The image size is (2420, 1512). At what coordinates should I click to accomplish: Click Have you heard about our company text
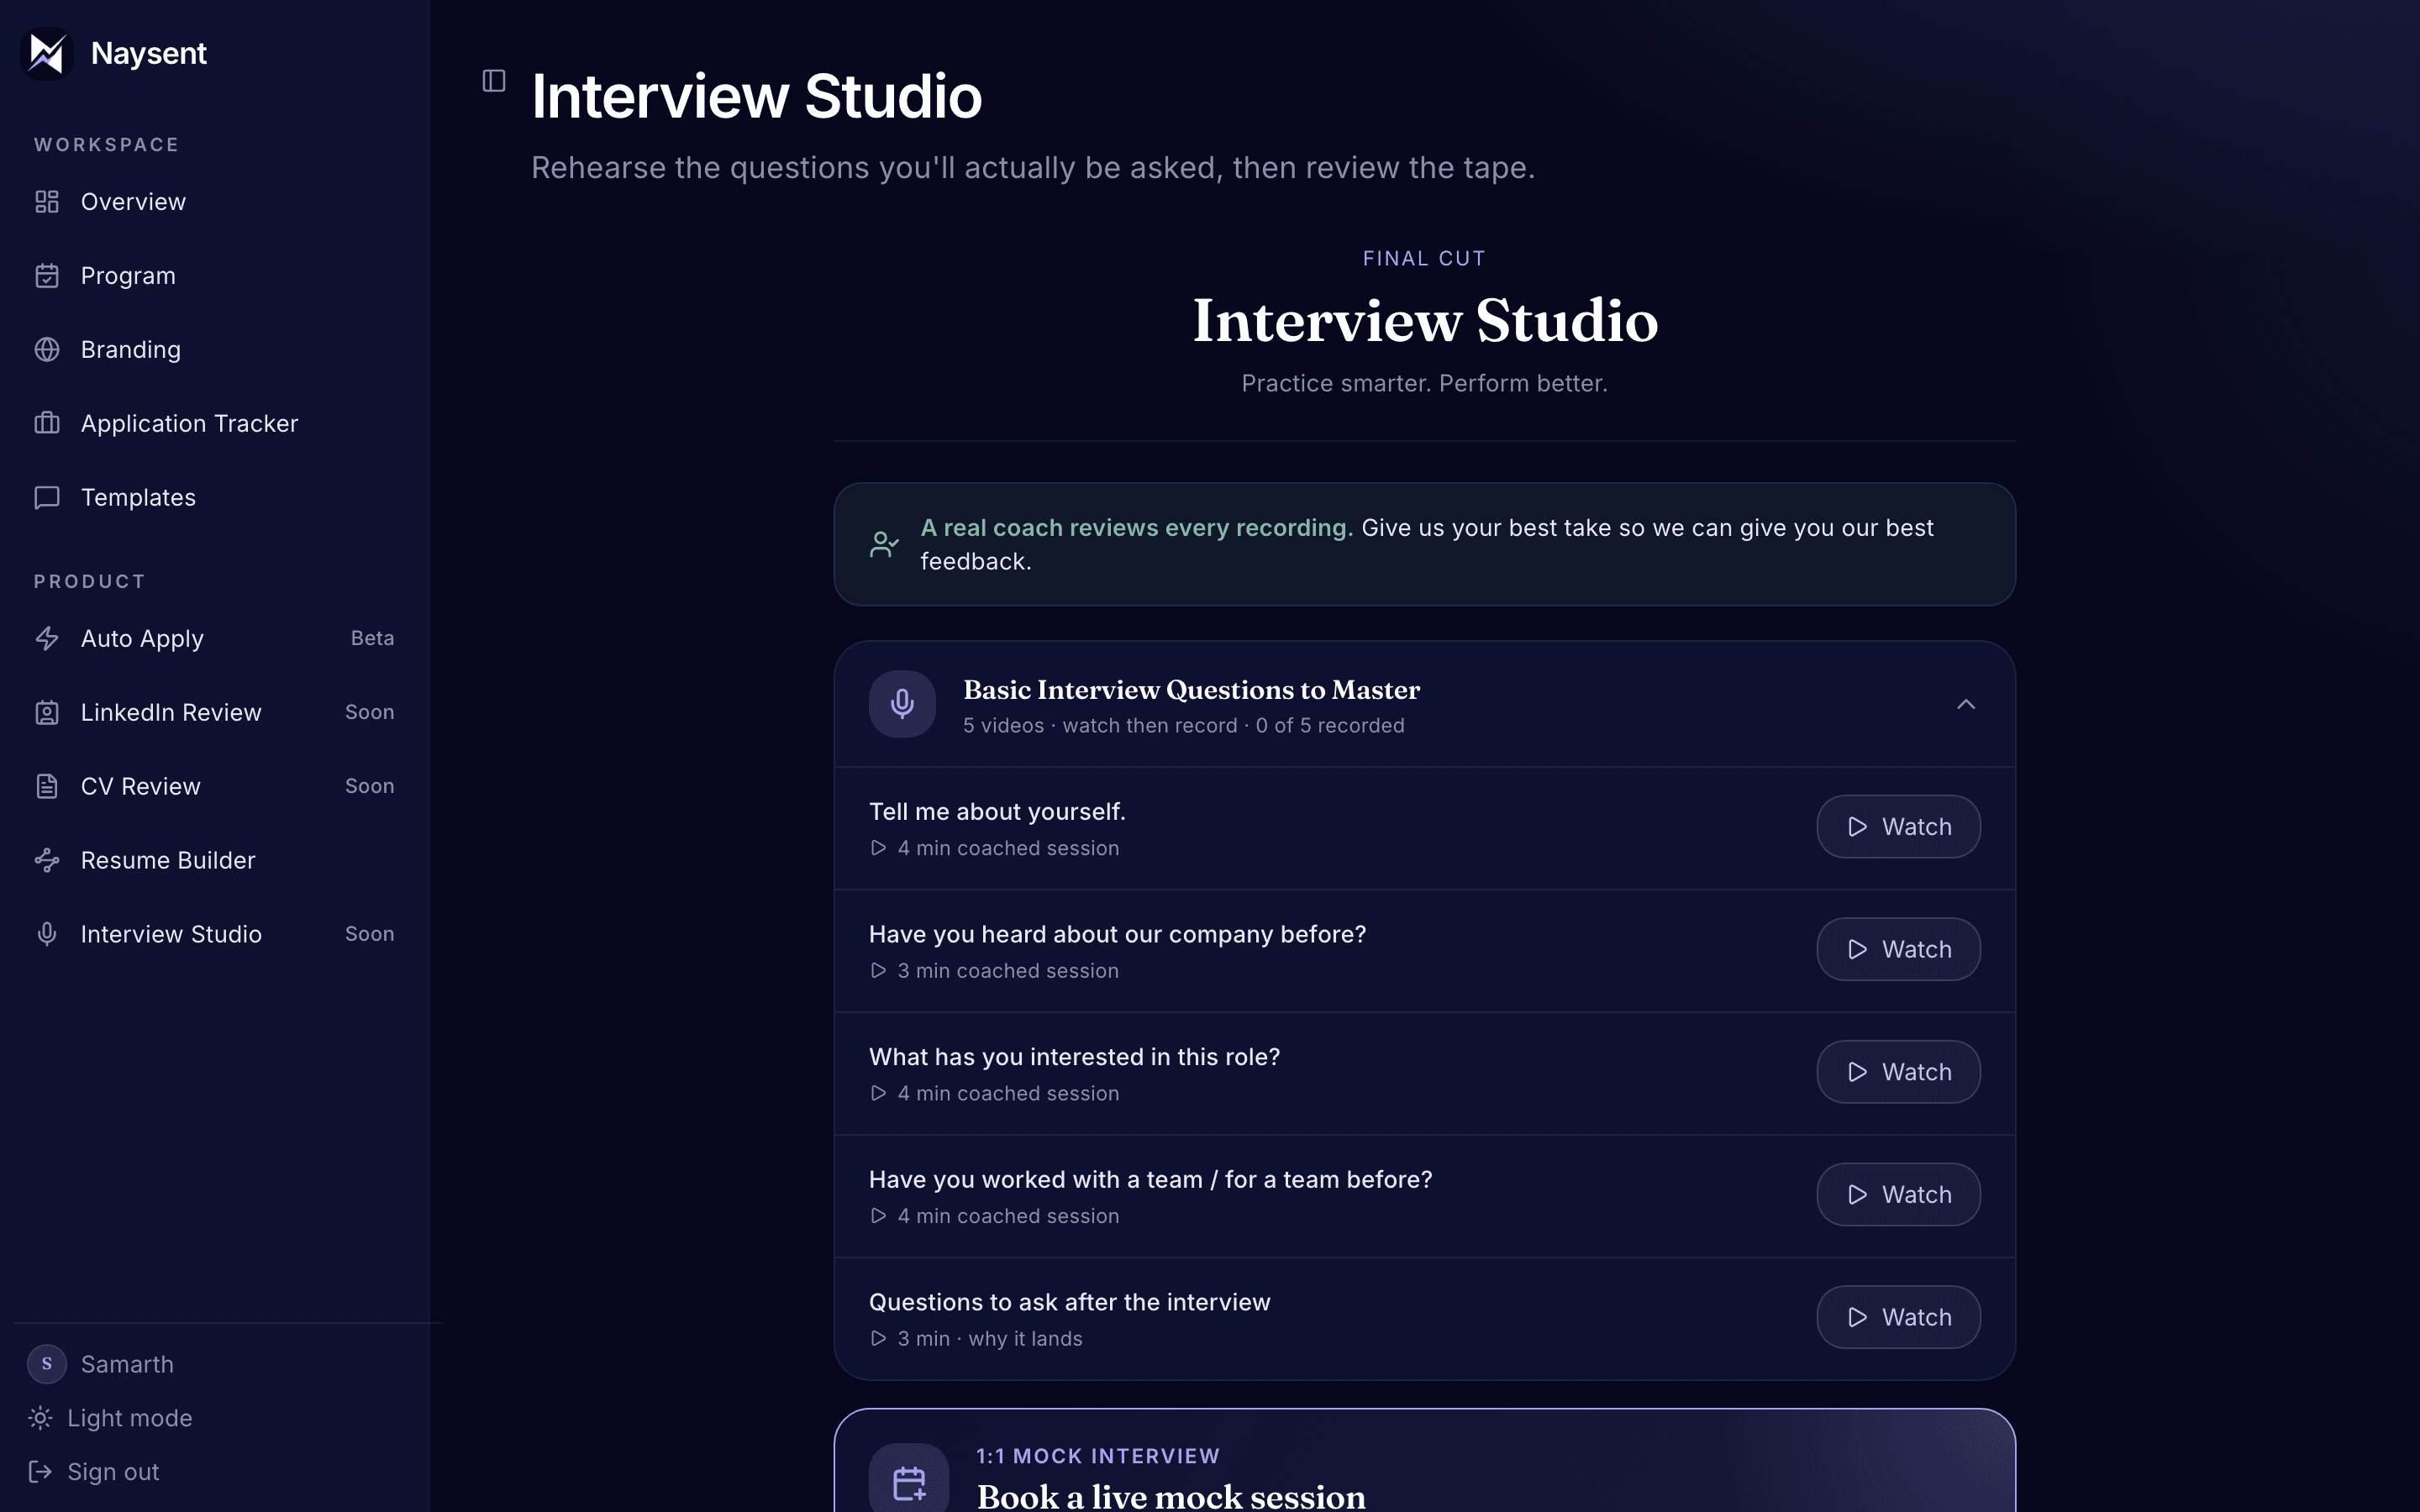click(x=1117, y=935)
